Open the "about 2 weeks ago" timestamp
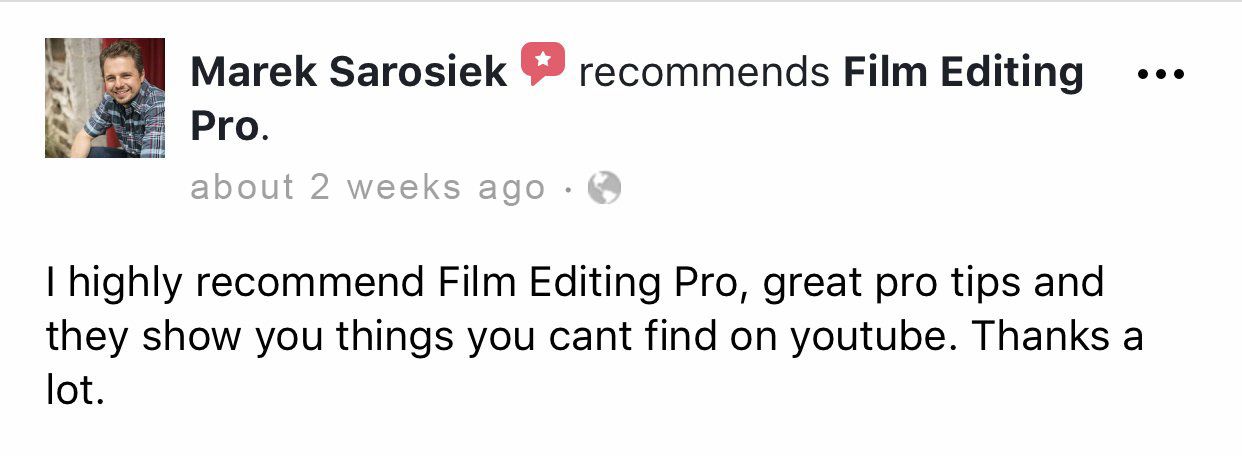 (368, 188)
